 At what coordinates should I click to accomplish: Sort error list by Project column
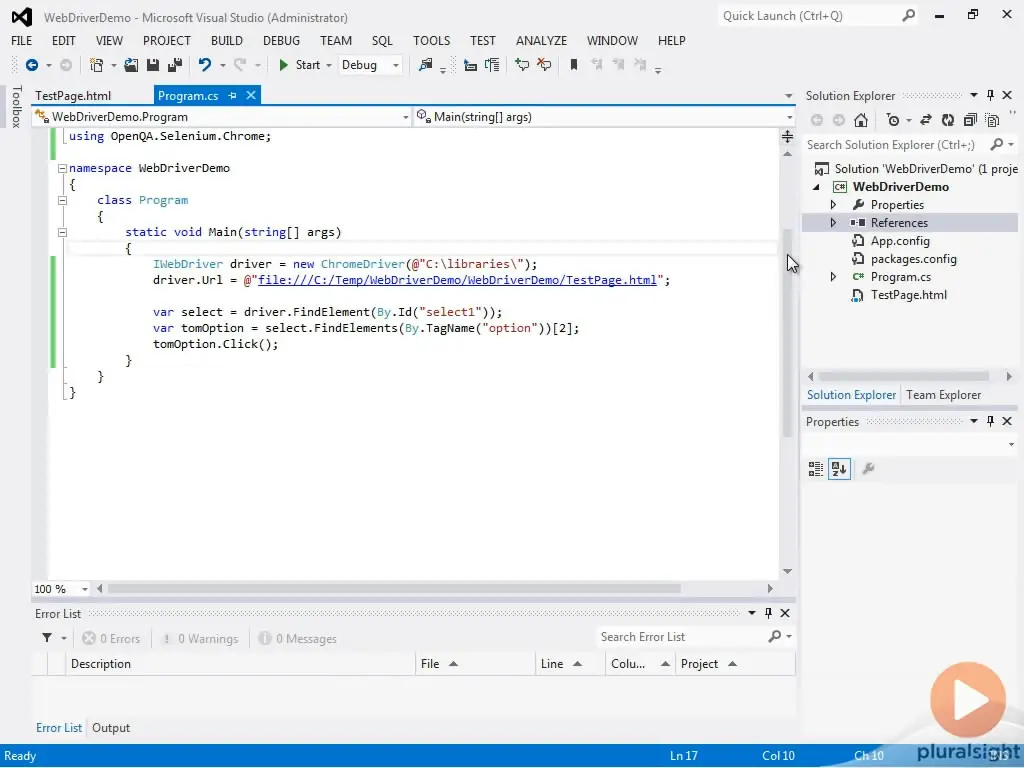point(735,664)
